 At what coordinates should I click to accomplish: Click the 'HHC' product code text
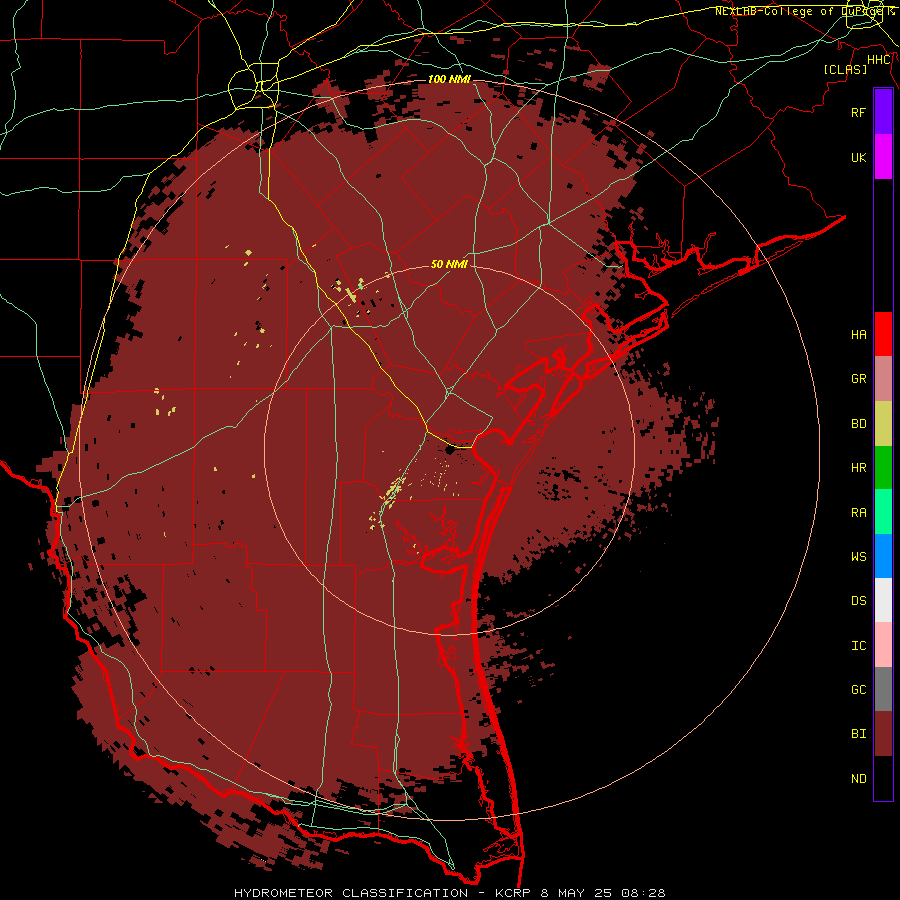(x=879, y=60)
